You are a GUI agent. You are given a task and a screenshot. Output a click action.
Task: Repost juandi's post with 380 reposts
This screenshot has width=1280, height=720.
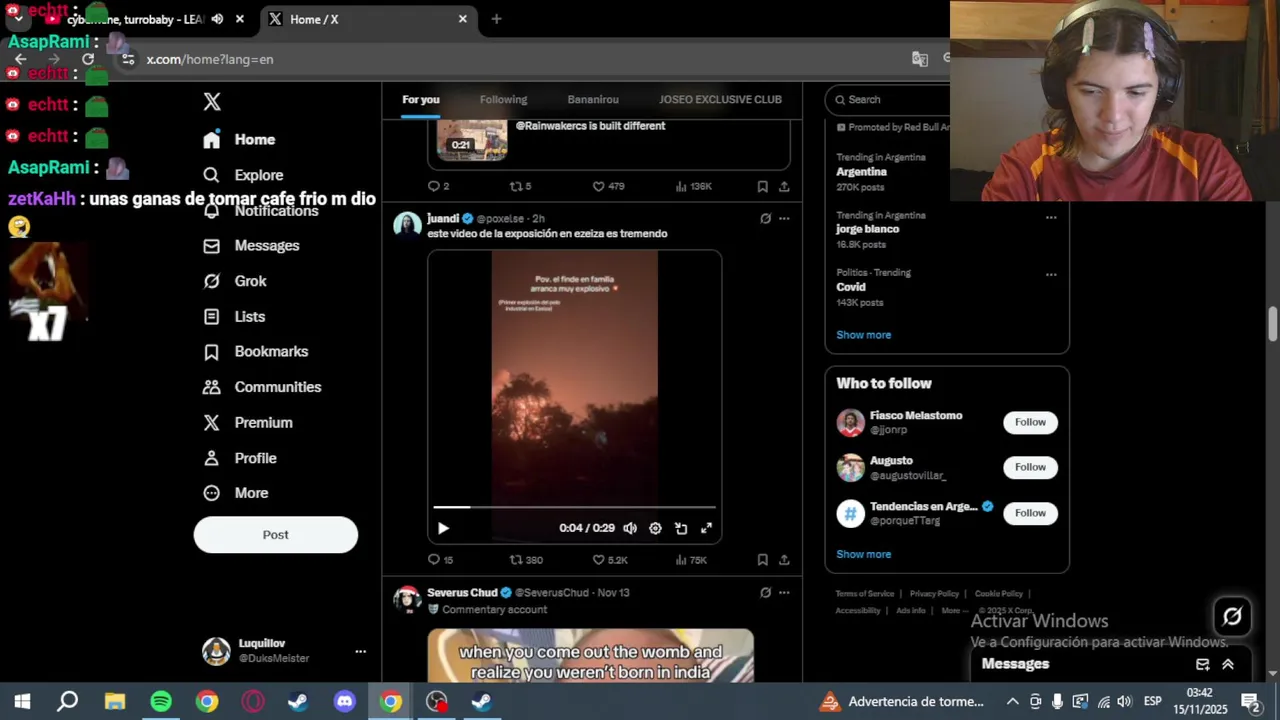(526, 560)
